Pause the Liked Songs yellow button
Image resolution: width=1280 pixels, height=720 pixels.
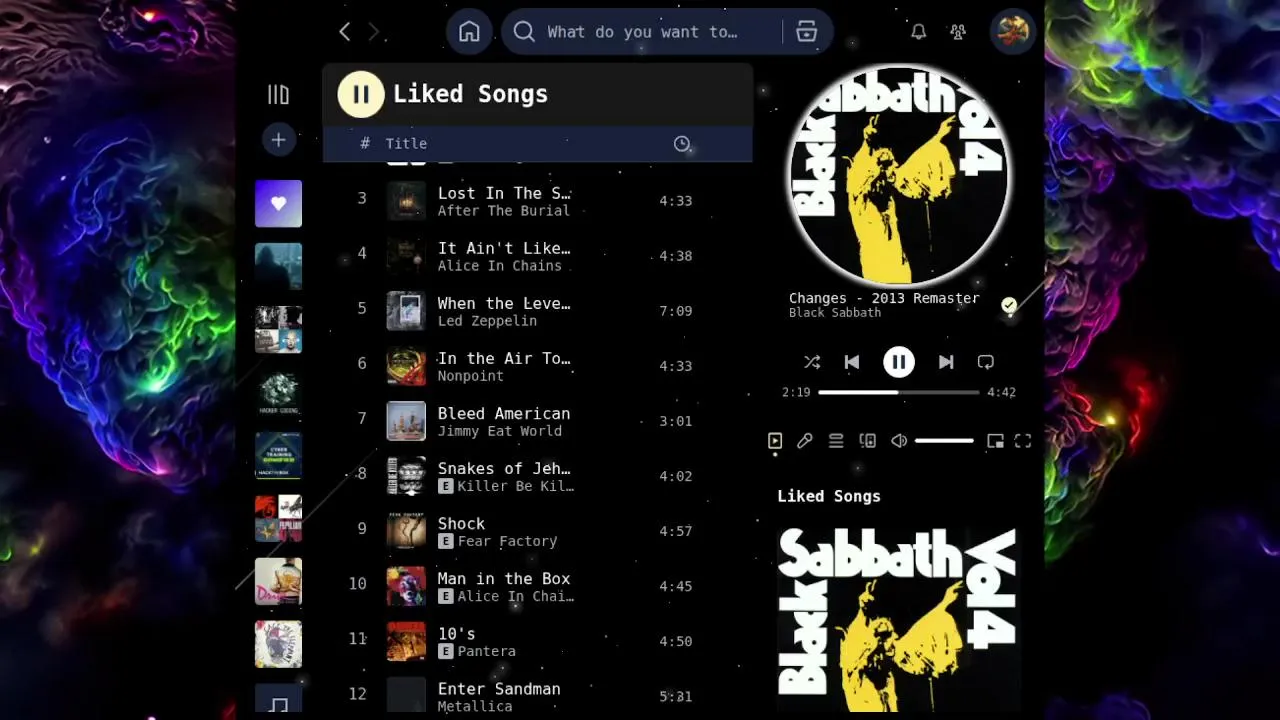click(361, 94)
